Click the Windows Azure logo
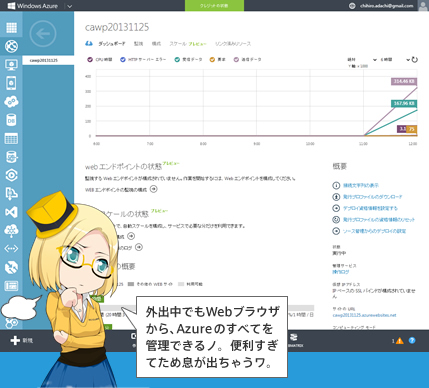Image resolution: width=429 pixels, height=388 pixels. pos(33,6)
